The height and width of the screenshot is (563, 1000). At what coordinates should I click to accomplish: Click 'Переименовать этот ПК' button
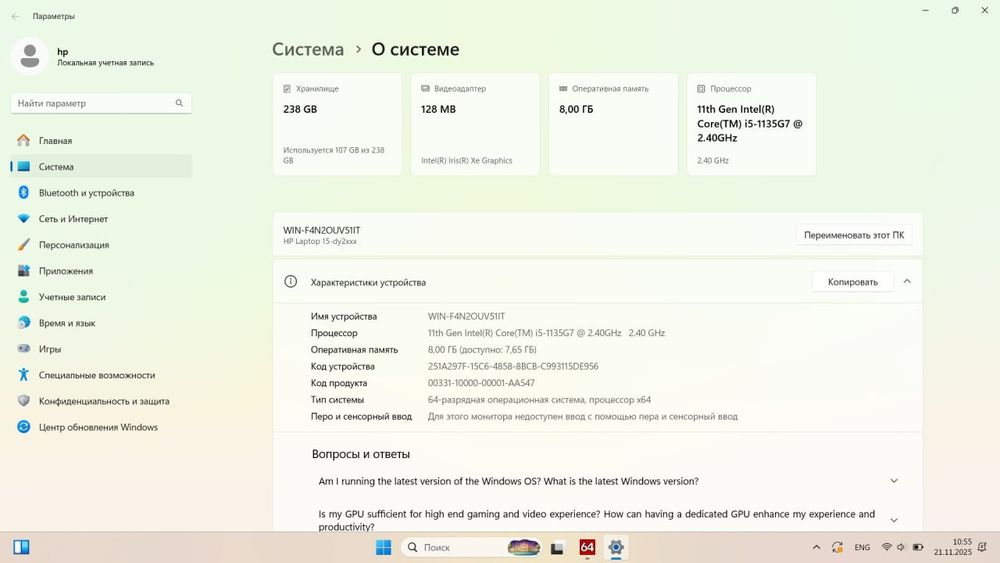854,235
